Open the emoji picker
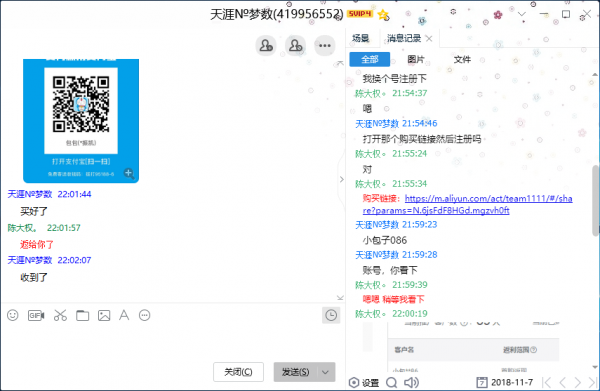600x391 pixels. (x=13, y=315)
